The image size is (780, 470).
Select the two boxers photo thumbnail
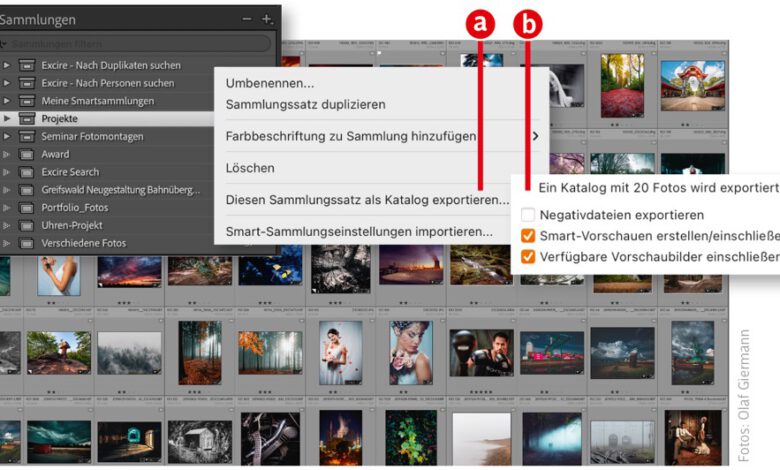coord(481,353)
